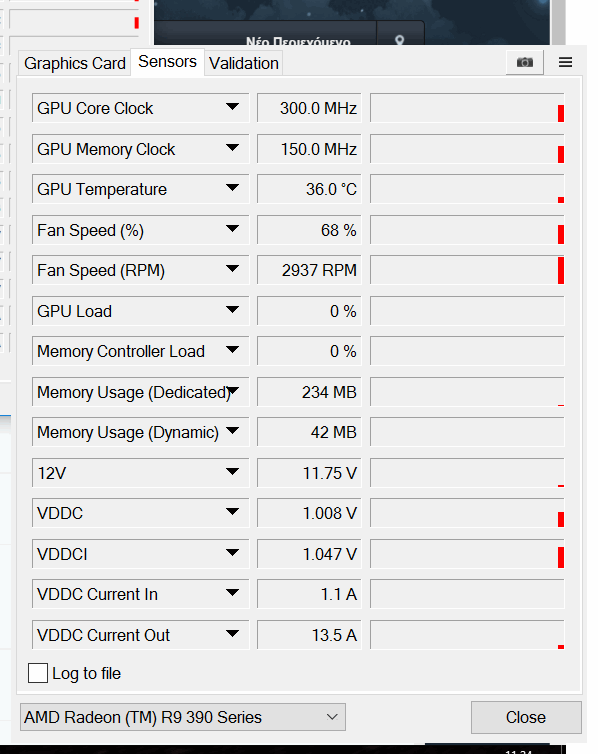The image size is (598, 754).
Task: Take a screenshot with the camera icon
Action: click(x=524, y=63)
